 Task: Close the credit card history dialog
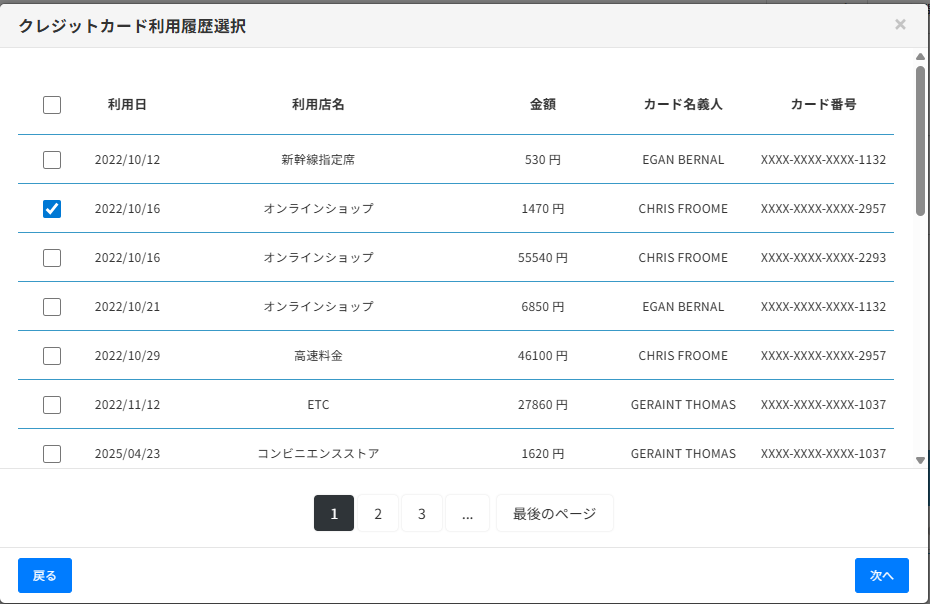pyautogui.click(x=899, y=24)
